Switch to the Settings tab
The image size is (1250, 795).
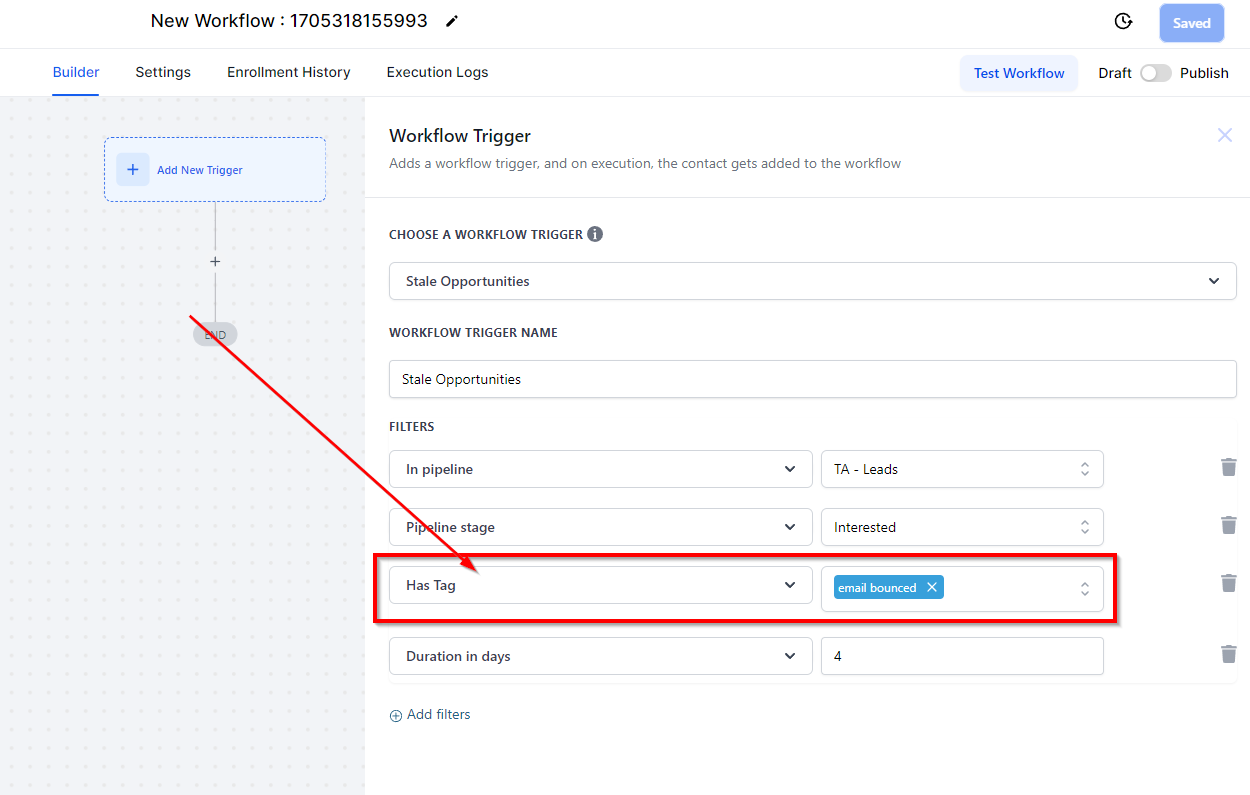click(163, 72)
